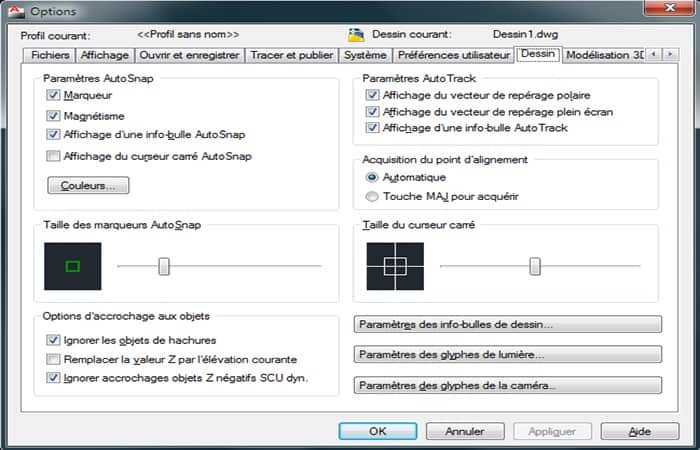Image resolution: width=700 pixels, height=450 pixels.
Task: Disable the Magnétisme checkbox
Action: (x=53, y=116)
